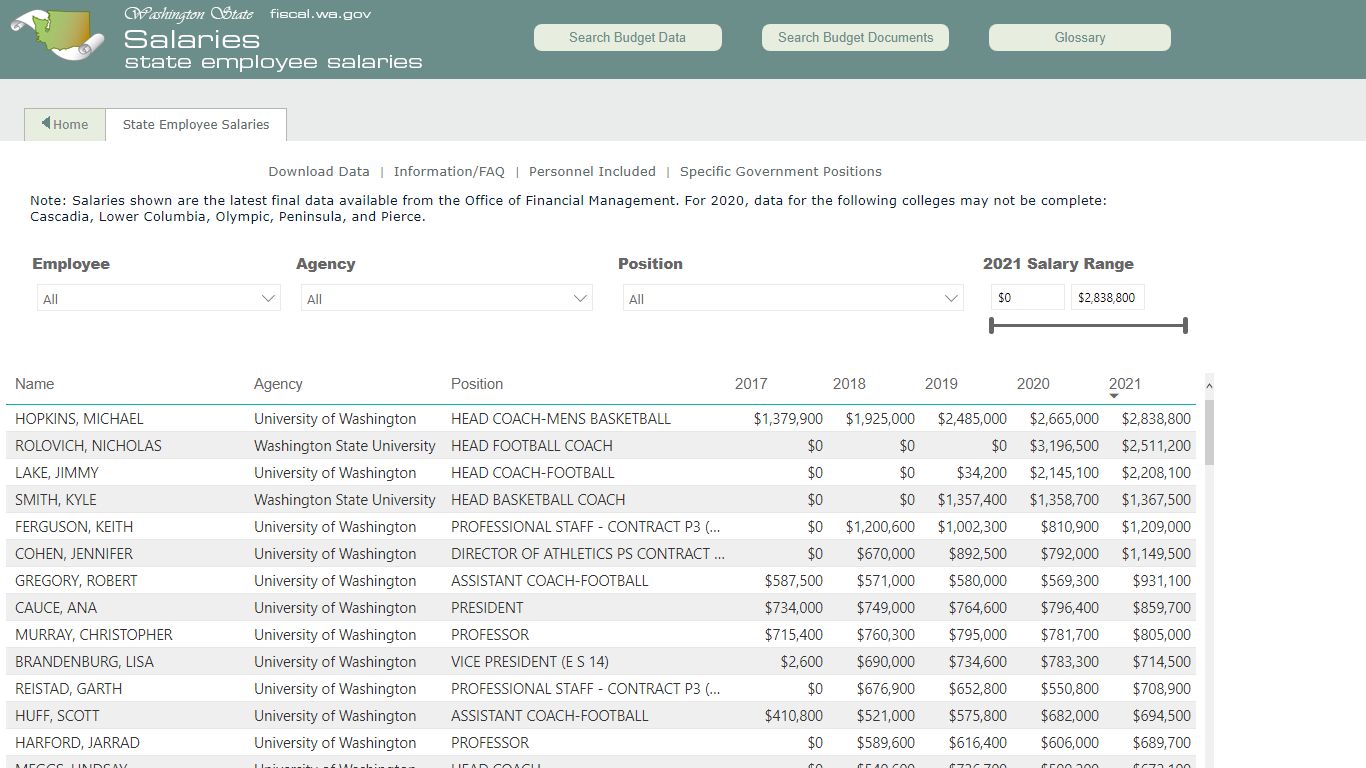The image size is (1366, 768).
Task: Select the LAKE, JIMMY name cell
Action: tap(56, 473)
